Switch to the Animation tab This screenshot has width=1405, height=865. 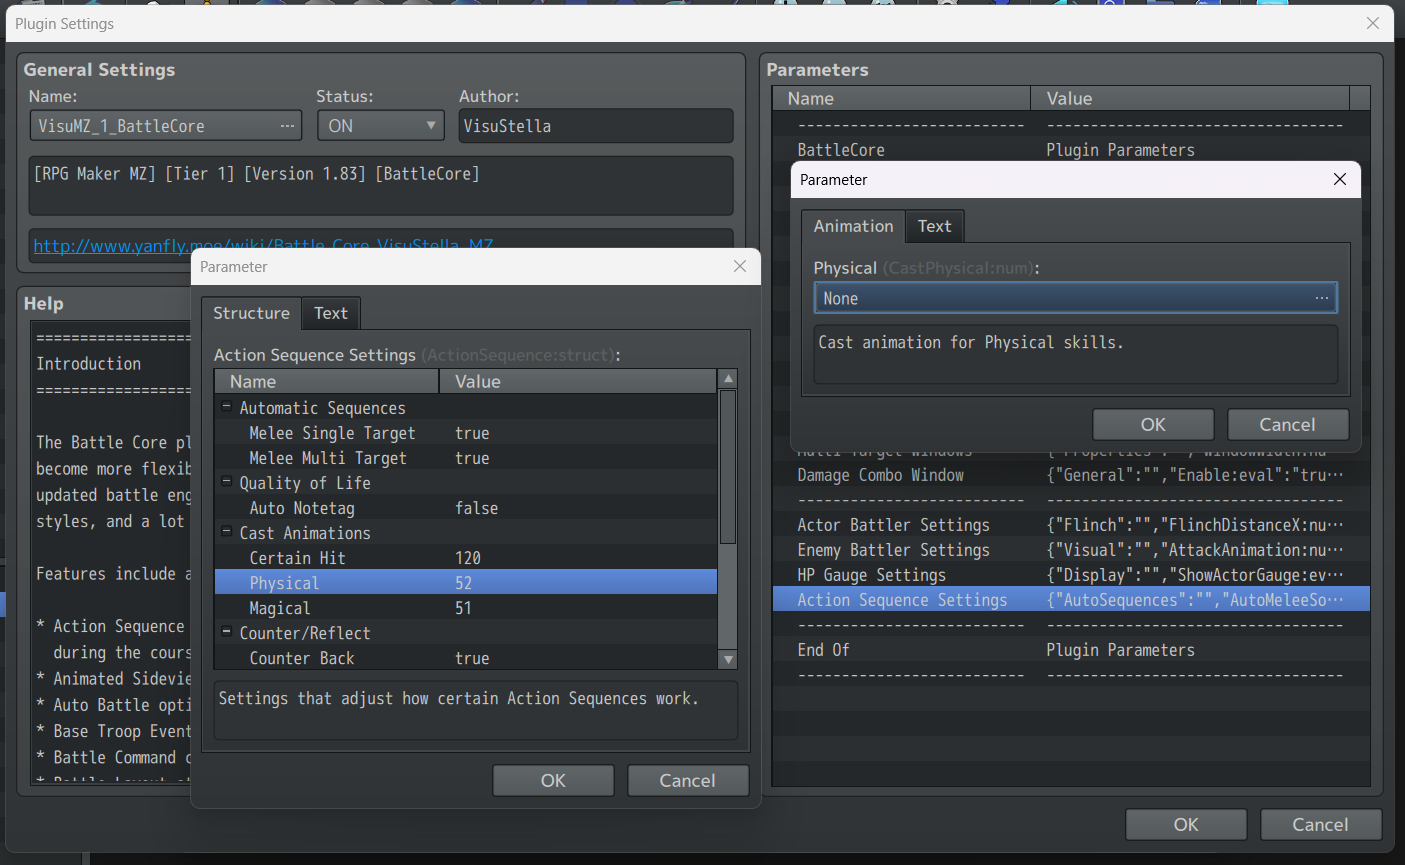(x=853, y=226)
